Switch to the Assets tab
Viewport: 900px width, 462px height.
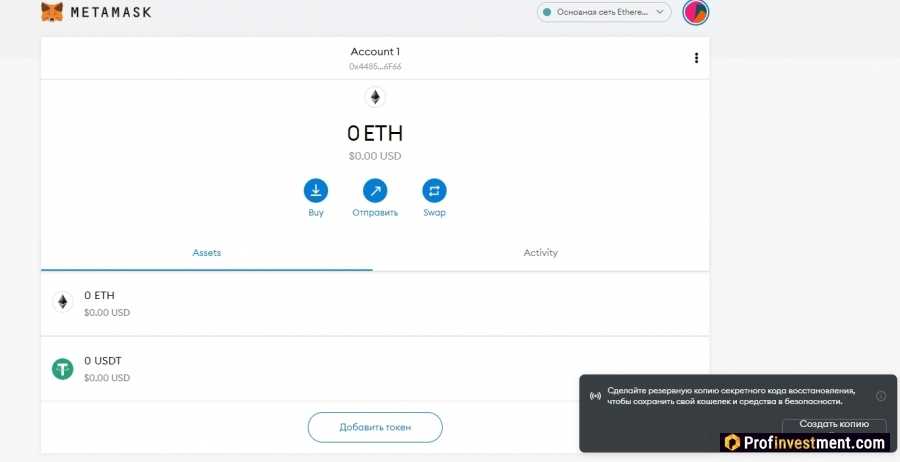click(207, 253)
